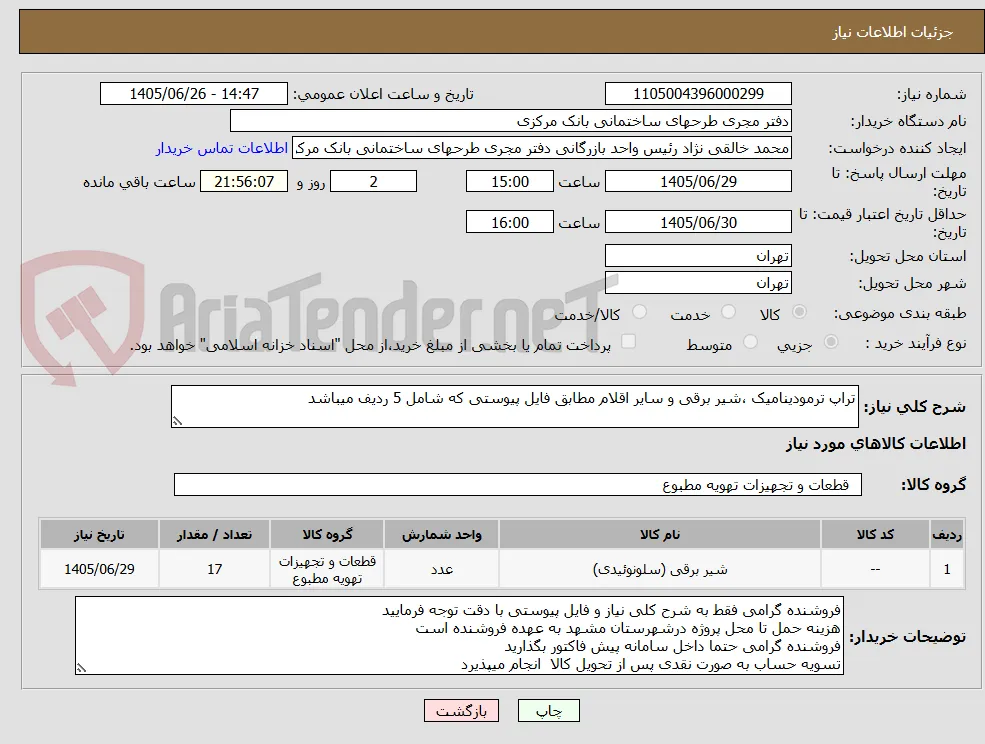Viewport: 985px width, 744px height.
Task: Click the general need description text area
Action: (514, 407)
